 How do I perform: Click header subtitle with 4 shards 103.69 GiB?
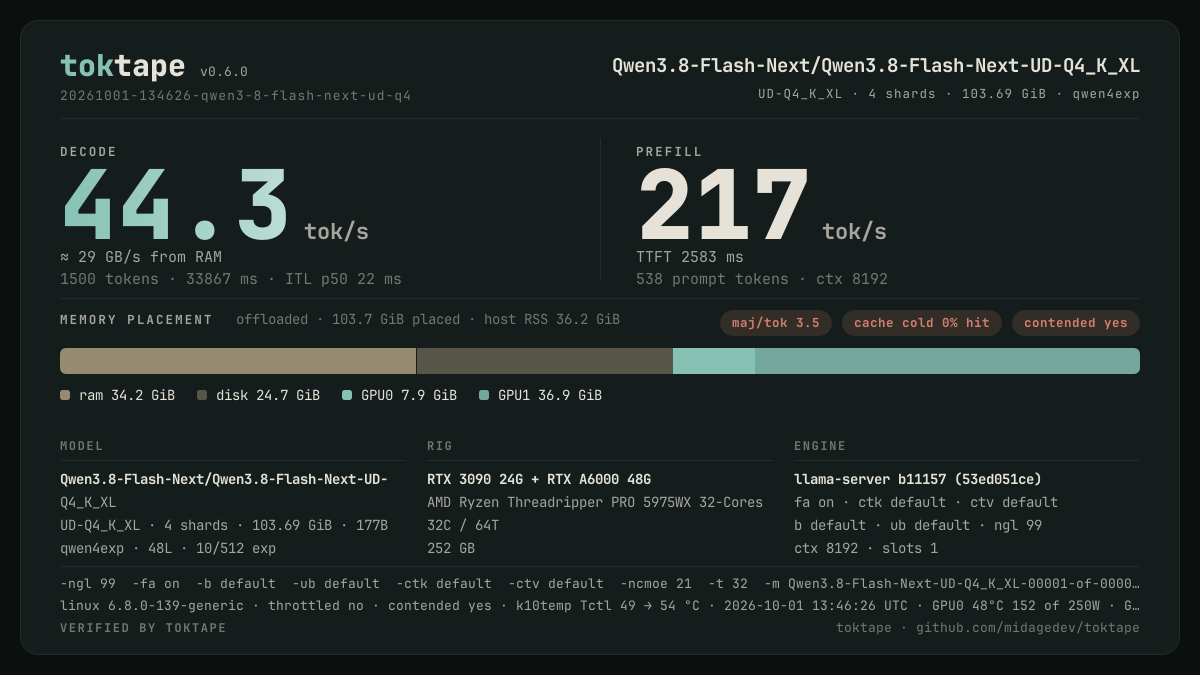949,94
